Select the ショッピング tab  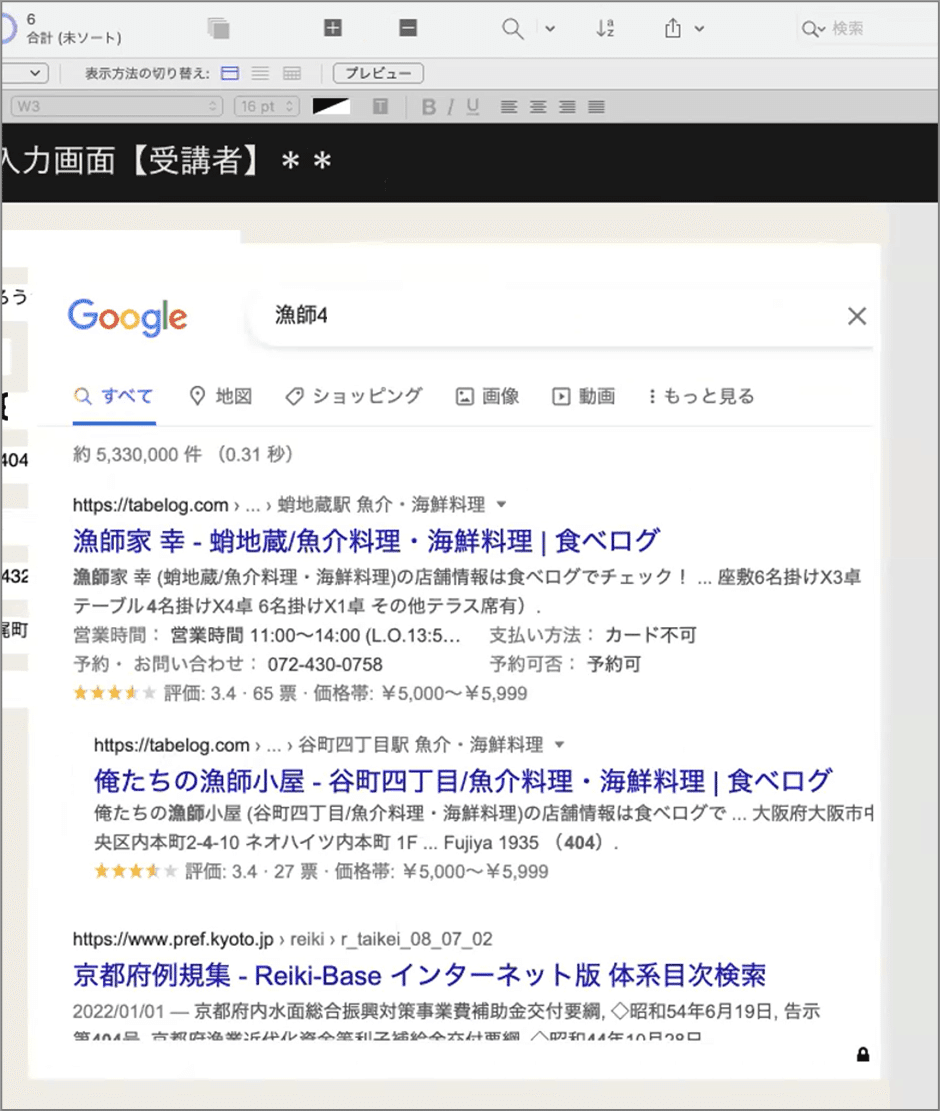354,396
